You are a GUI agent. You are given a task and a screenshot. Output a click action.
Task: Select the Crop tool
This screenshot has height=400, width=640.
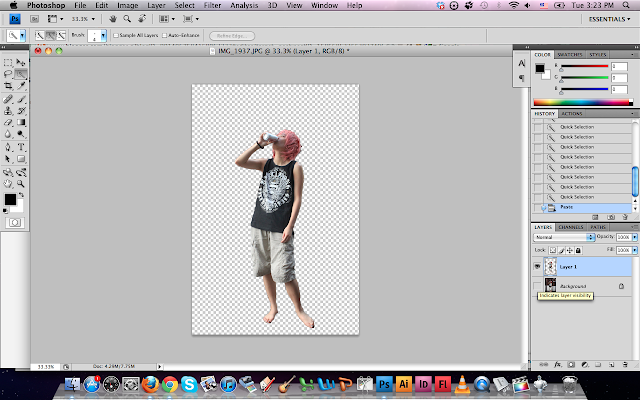click(8, 86)
